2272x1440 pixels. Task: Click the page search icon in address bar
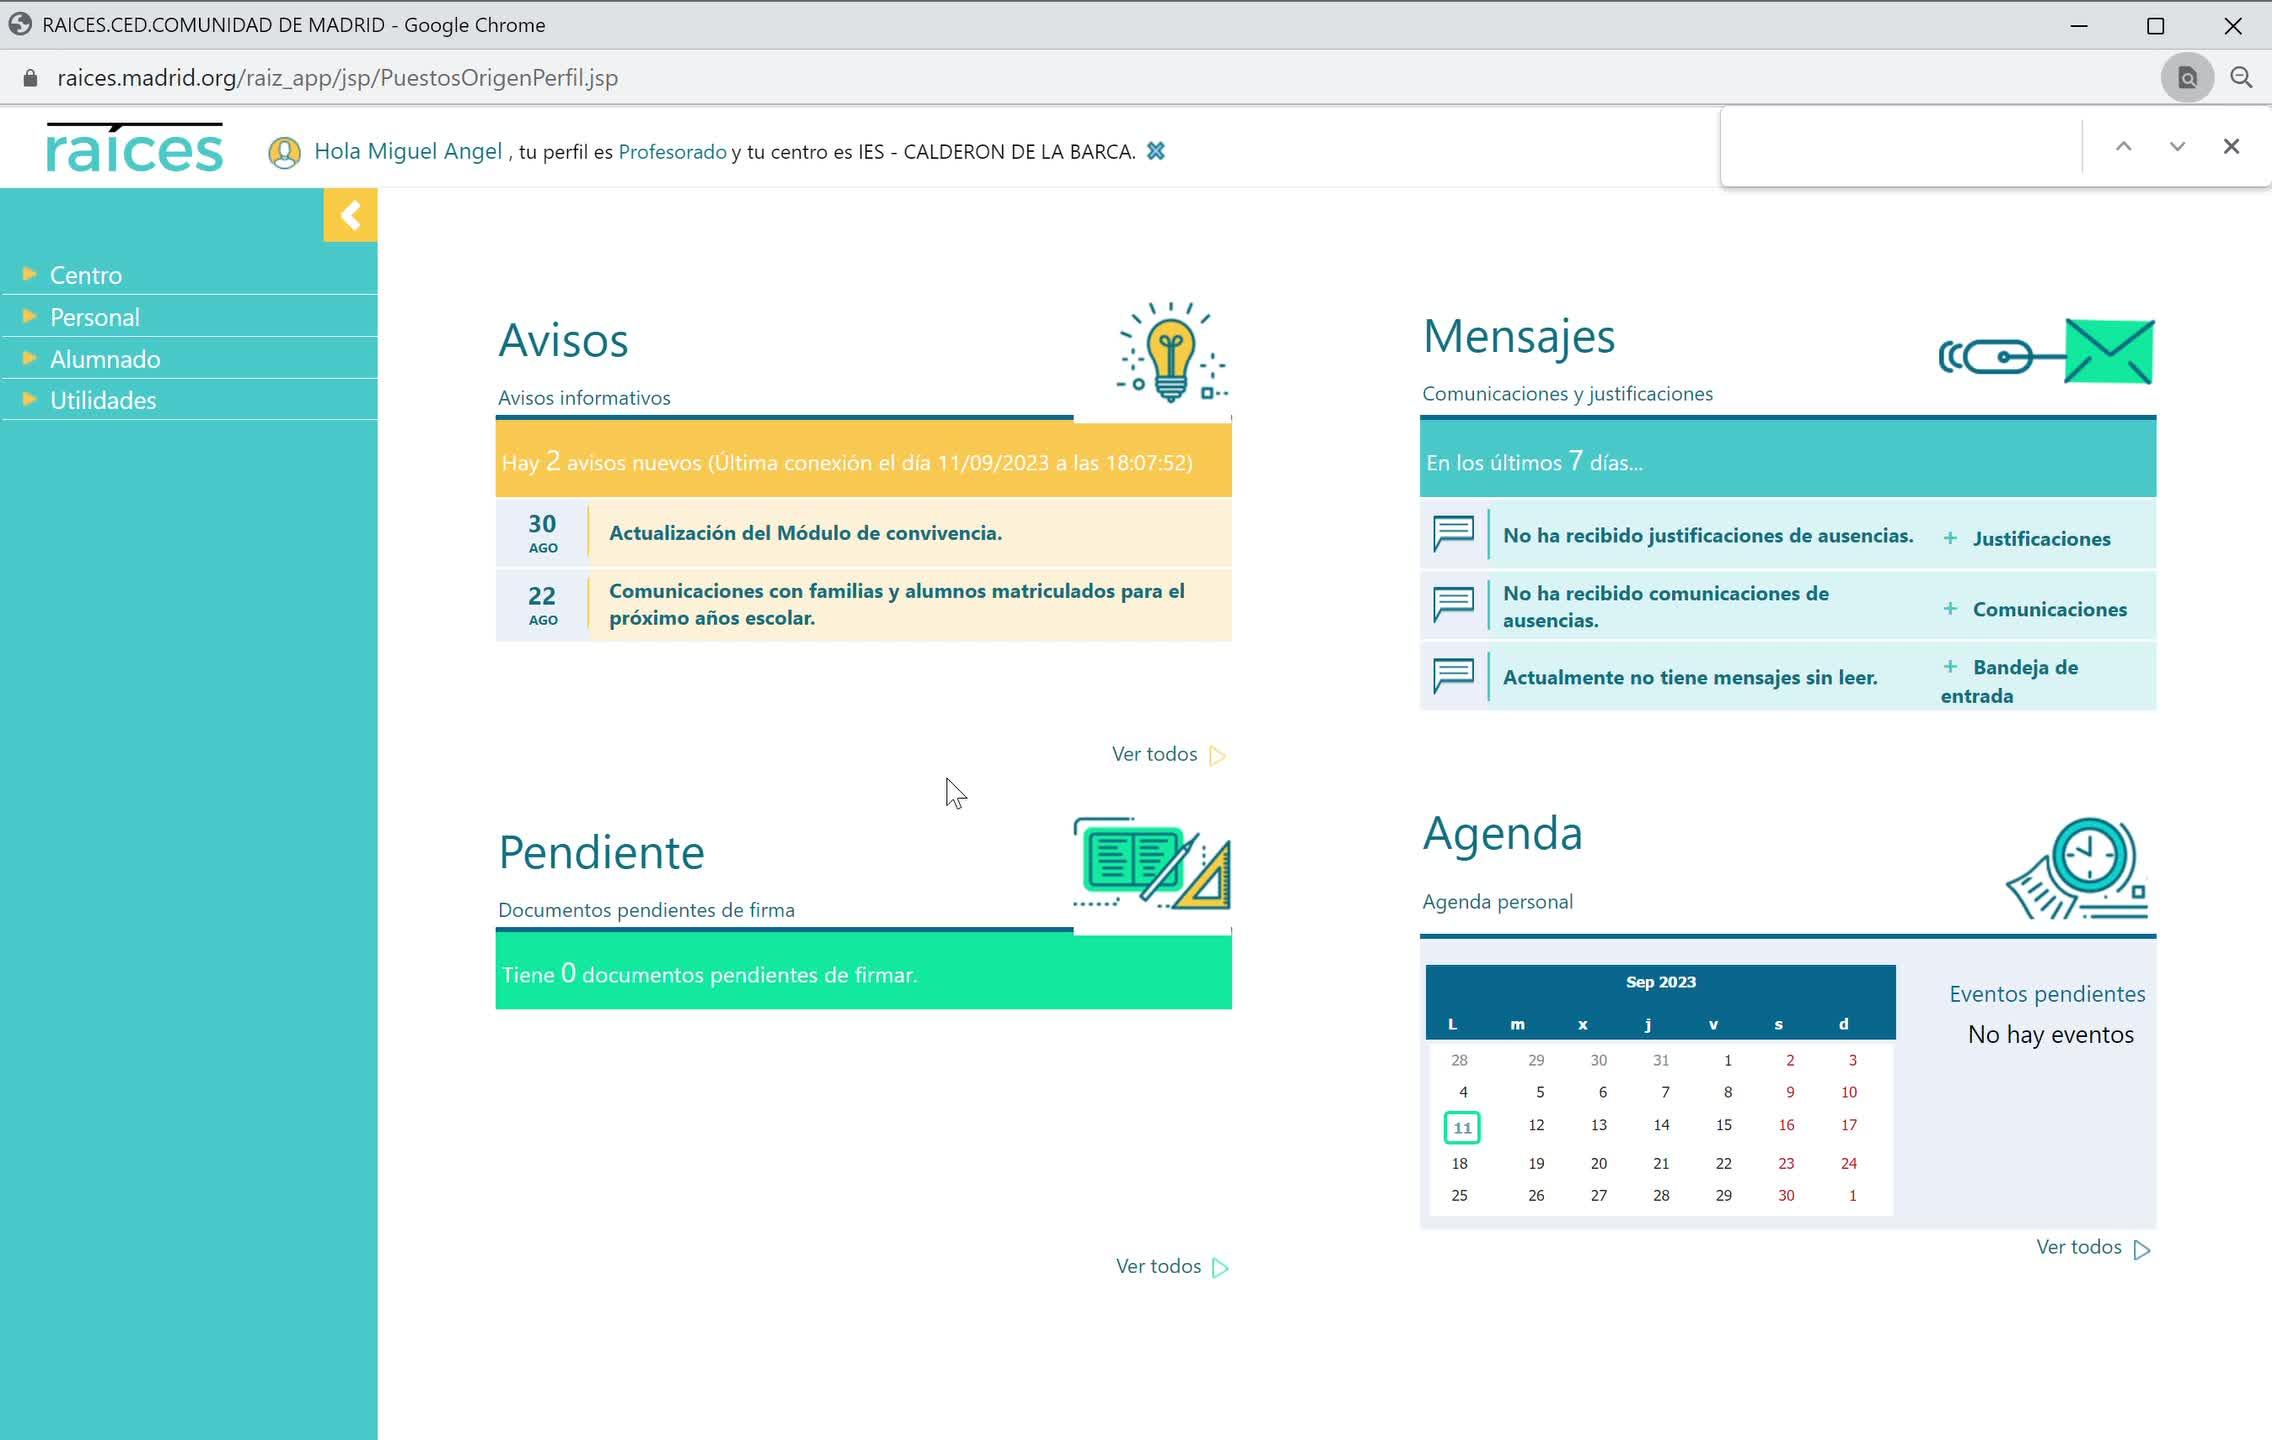click(2187, 78)
